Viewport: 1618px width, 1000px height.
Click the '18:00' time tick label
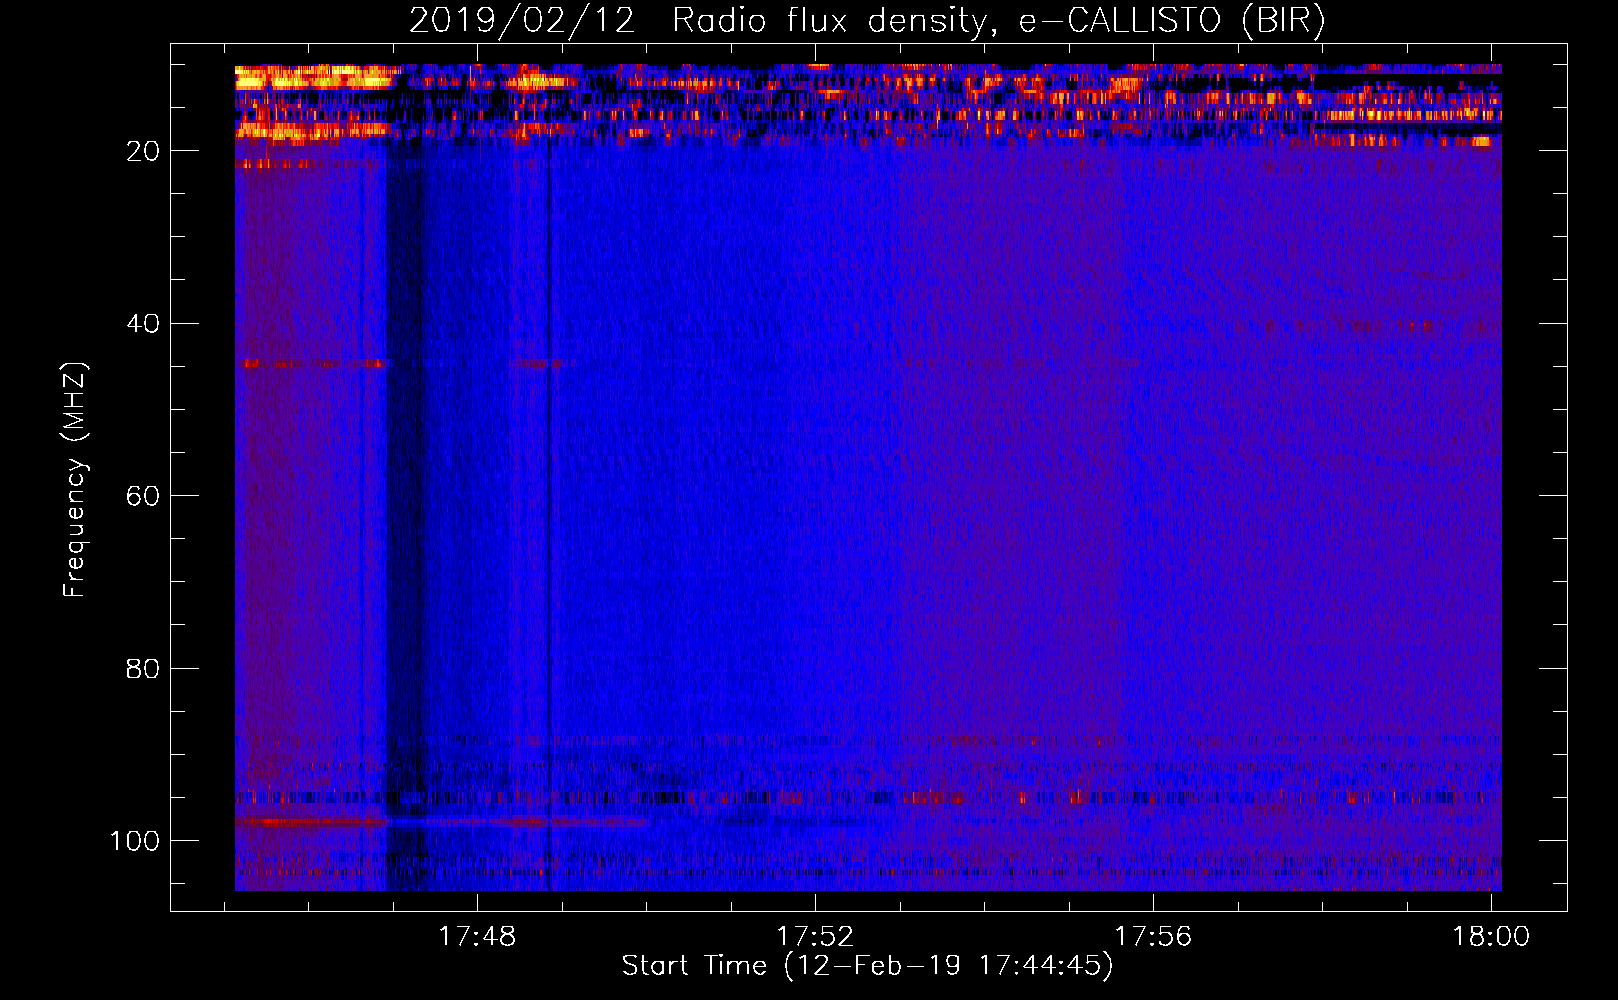coord(1491,936)
